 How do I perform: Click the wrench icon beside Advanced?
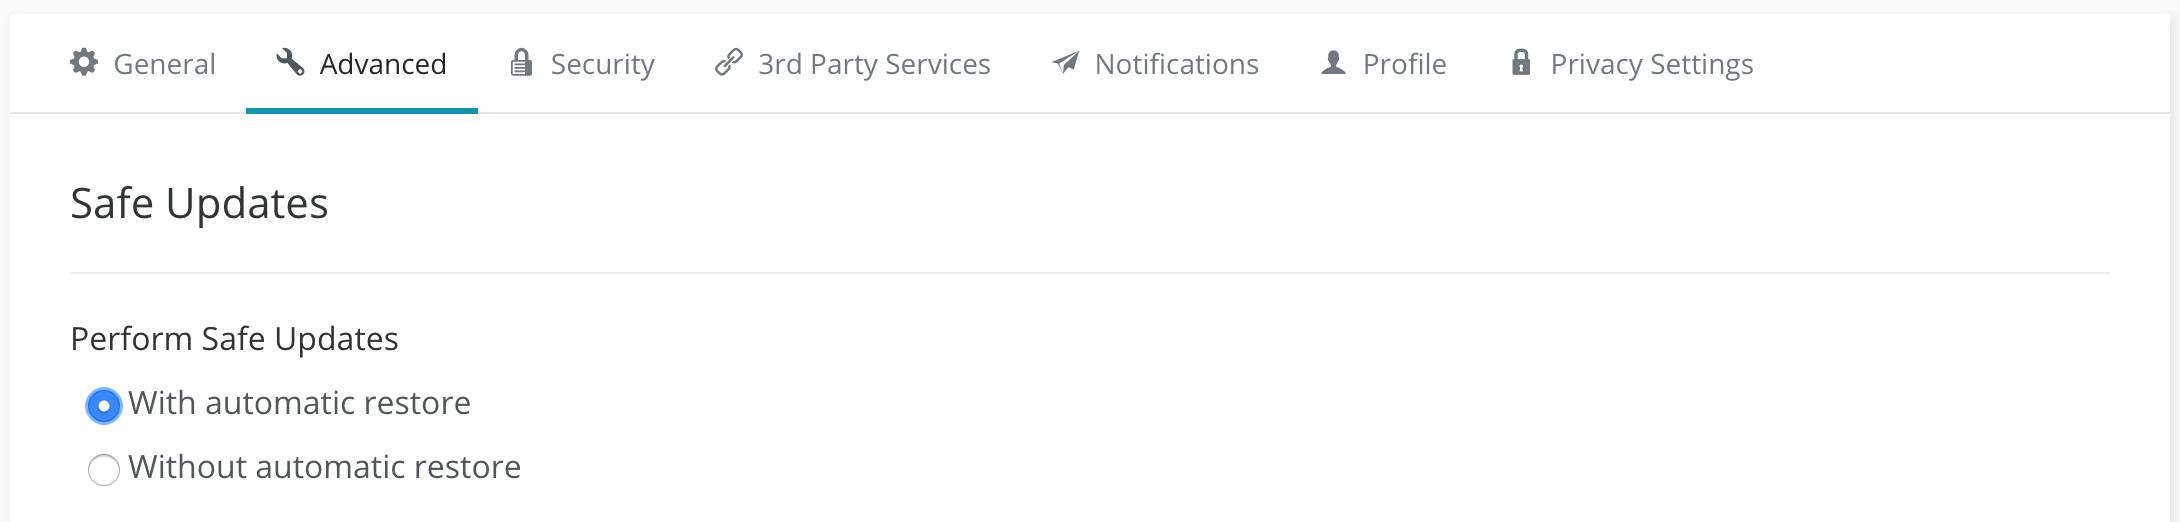click(x=290, y=63)
